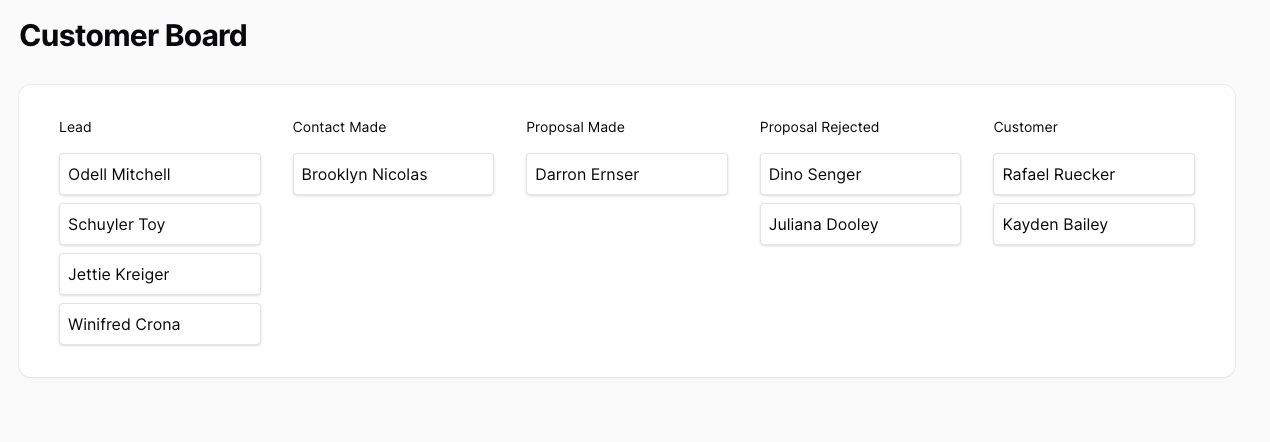Open the Darron Ernser proposal card
This screenshot has height=442, width=1270.
pyautogui.click(x=627, y=174)
